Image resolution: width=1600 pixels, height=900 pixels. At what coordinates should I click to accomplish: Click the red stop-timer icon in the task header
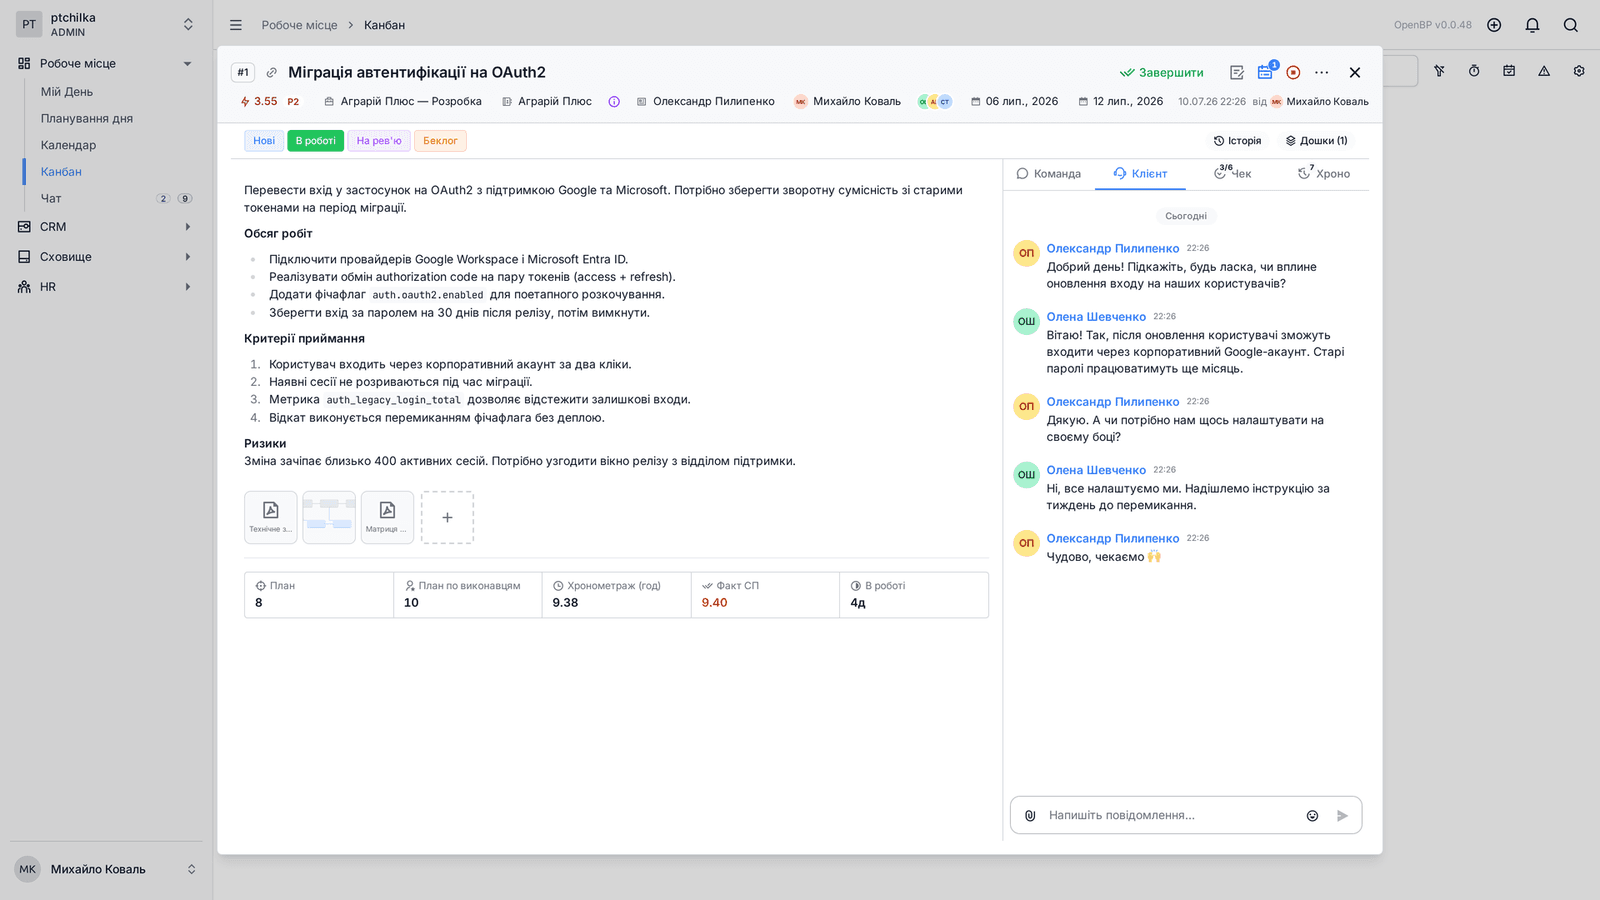[1293, 72]
